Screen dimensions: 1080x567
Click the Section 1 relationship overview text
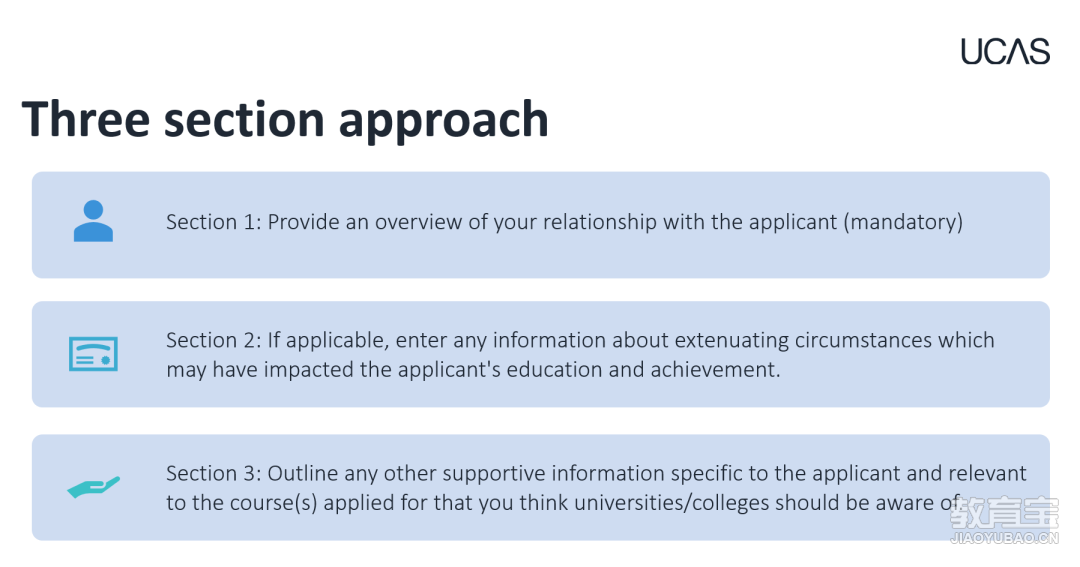coord(564,222)
